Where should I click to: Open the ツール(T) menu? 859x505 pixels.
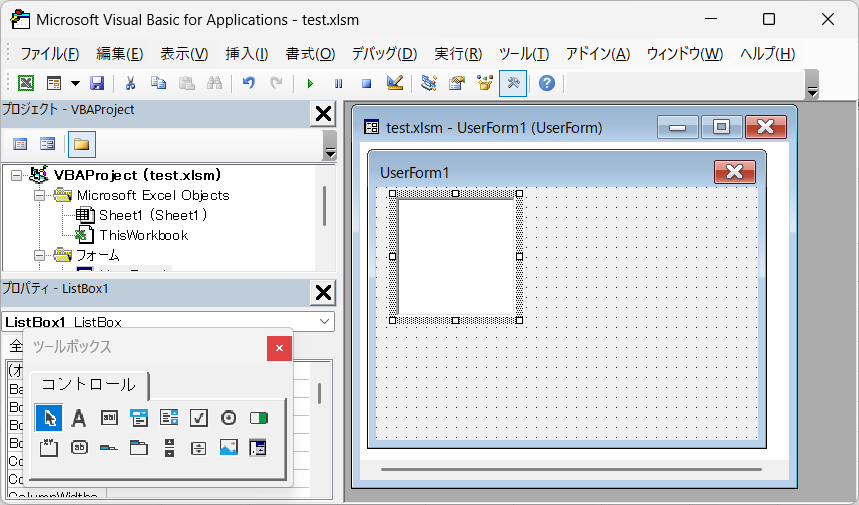point(524,54)
